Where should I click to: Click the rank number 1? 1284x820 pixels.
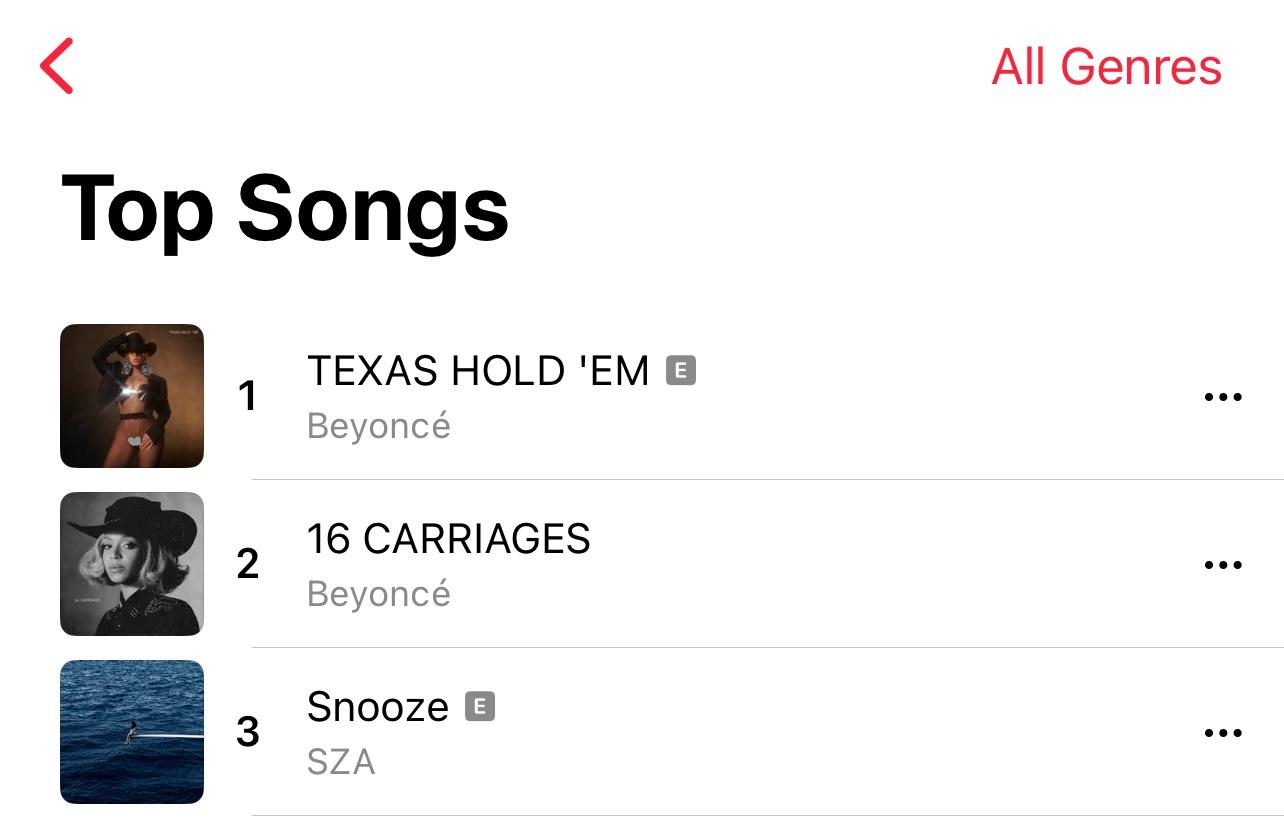click(247, 397)
